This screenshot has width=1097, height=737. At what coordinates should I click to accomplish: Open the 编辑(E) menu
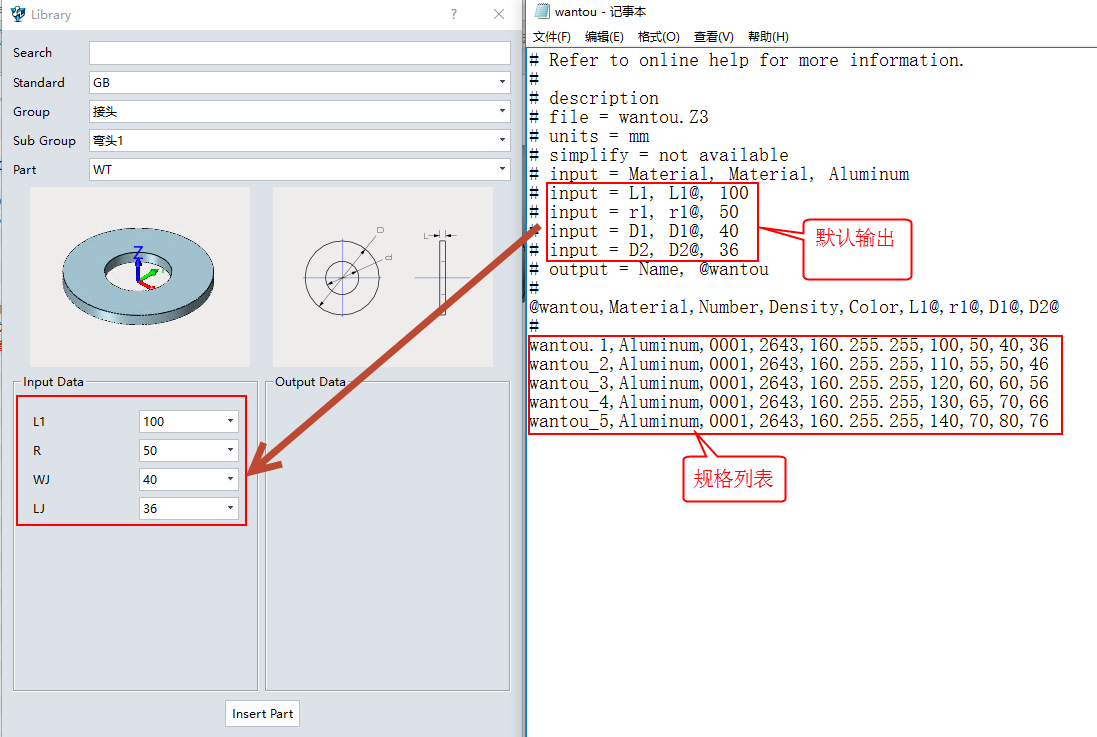click(x=604, y=37)
